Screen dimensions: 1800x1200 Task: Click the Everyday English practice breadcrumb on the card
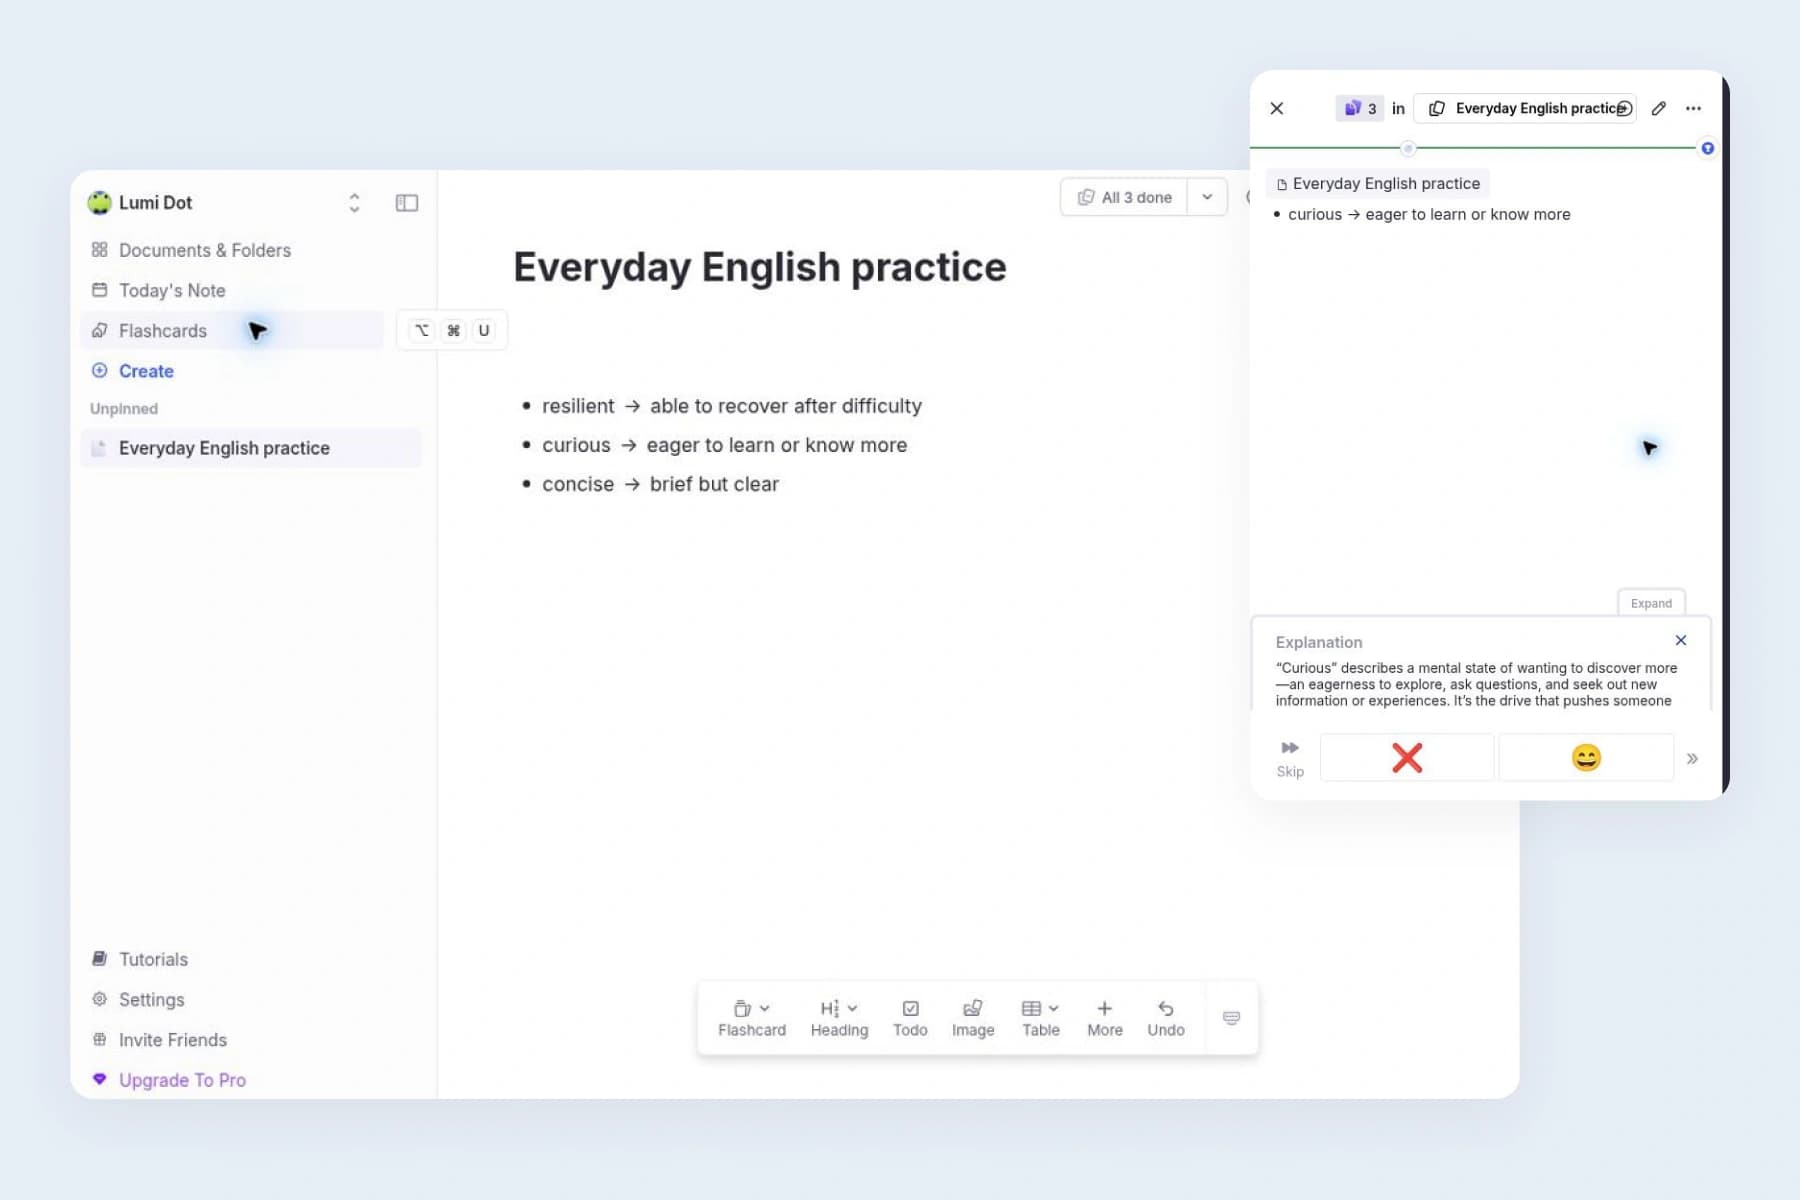(x=1378, y=184)
